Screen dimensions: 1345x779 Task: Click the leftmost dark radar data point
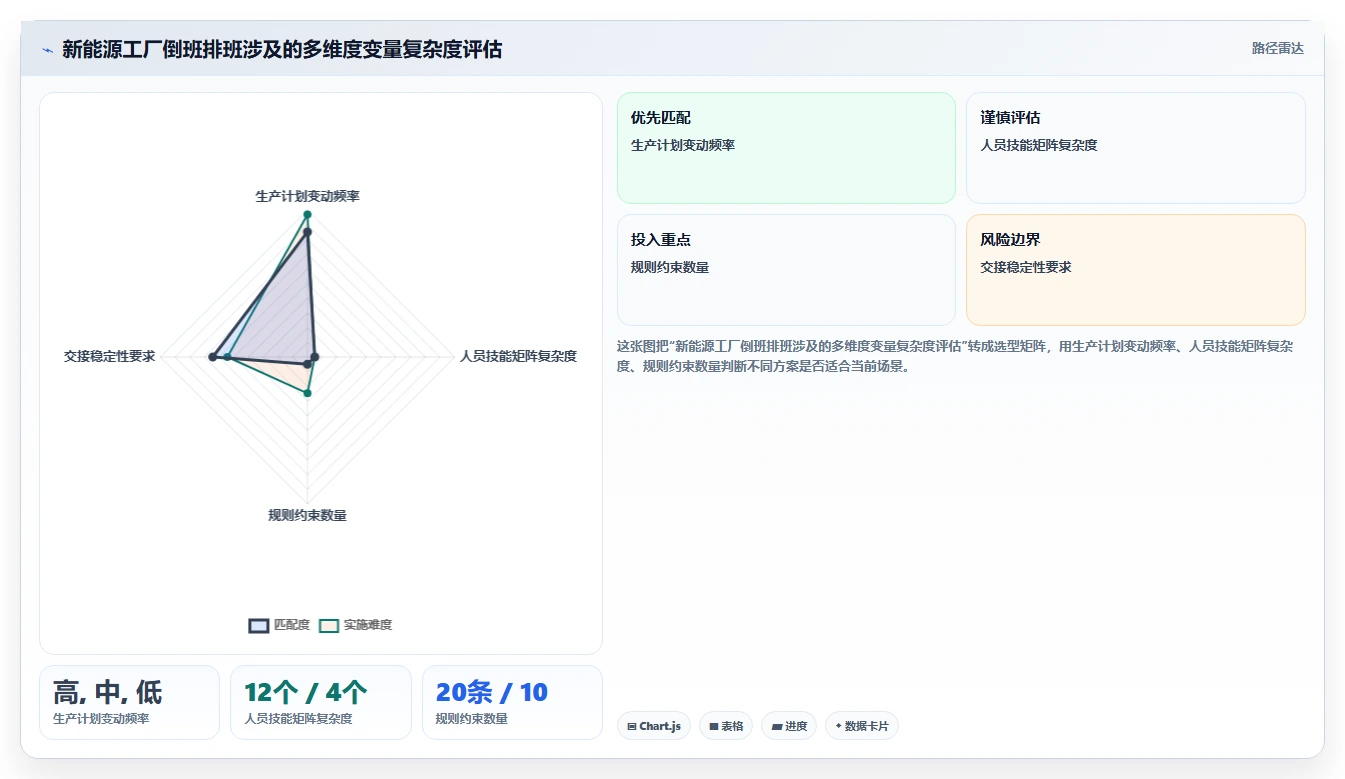point(212,356)
